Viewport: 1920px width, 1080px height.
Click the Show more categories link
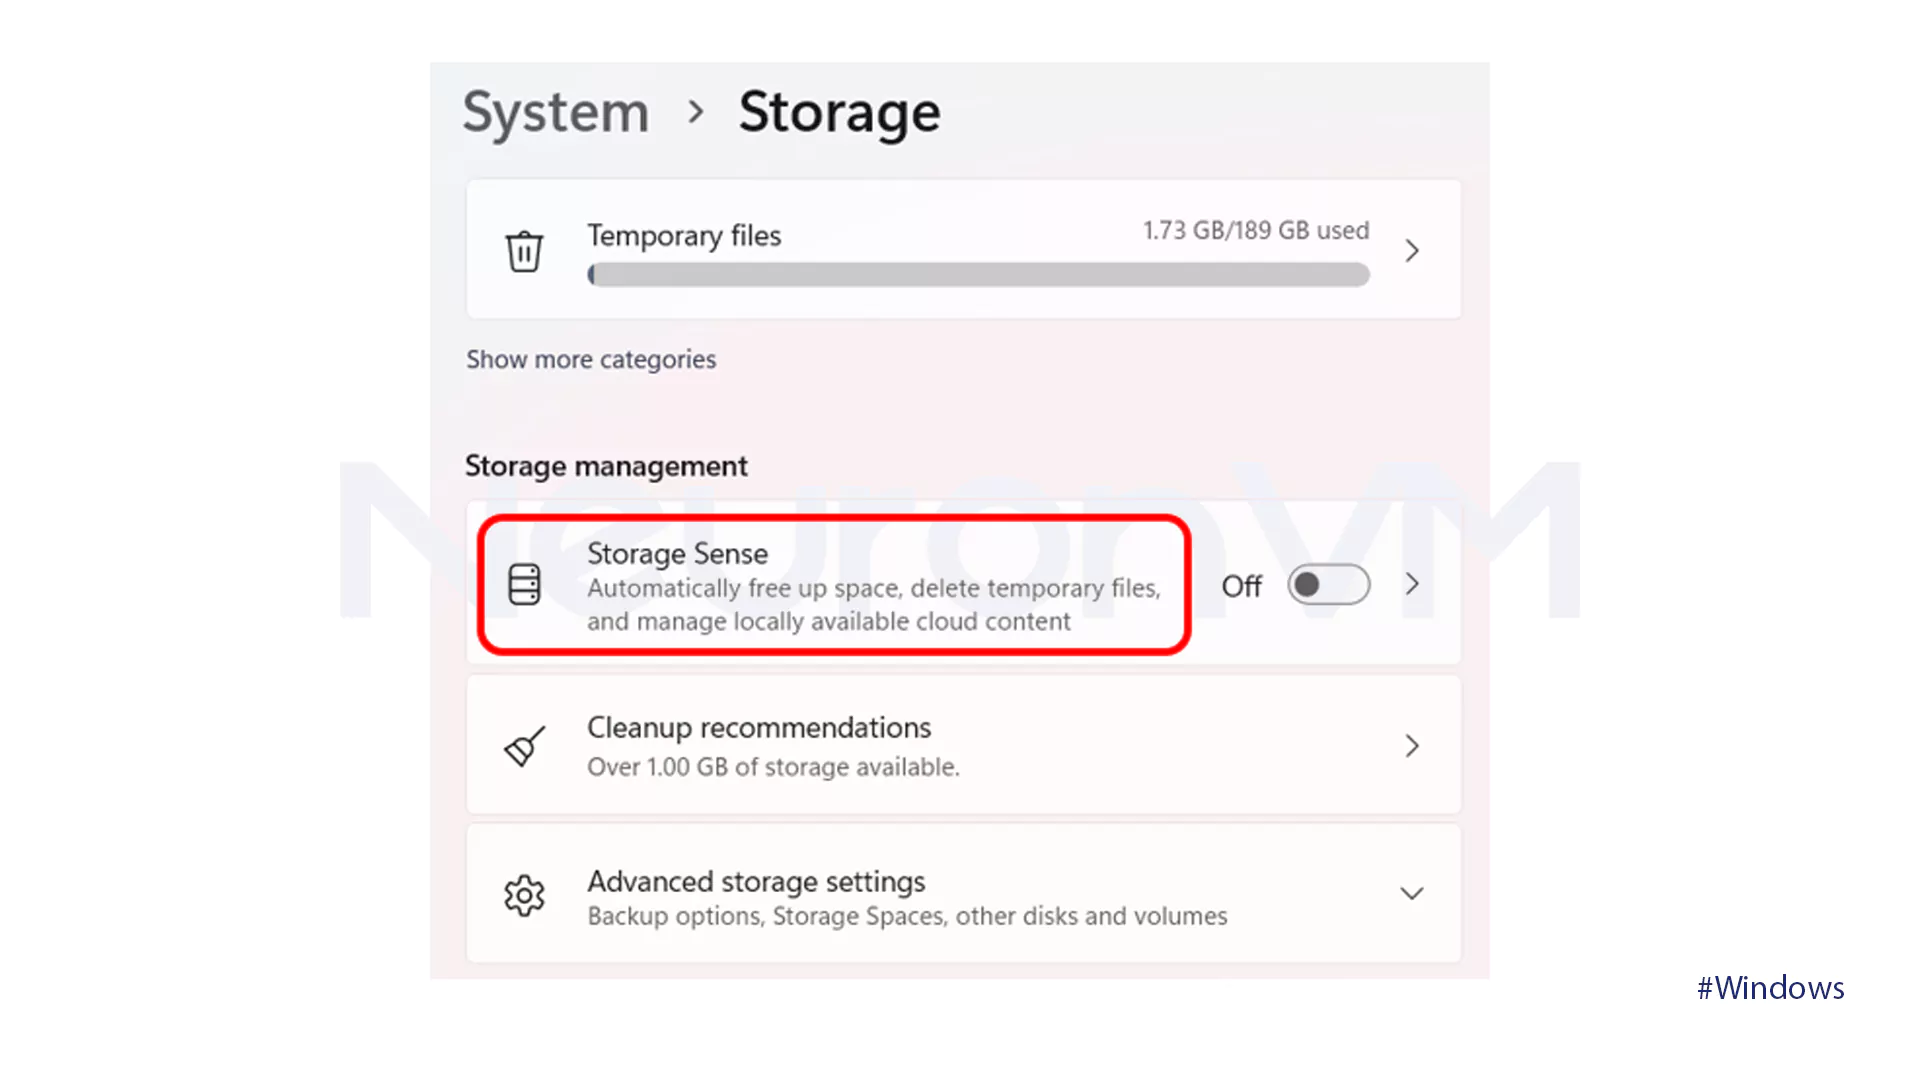coord(591,359)
